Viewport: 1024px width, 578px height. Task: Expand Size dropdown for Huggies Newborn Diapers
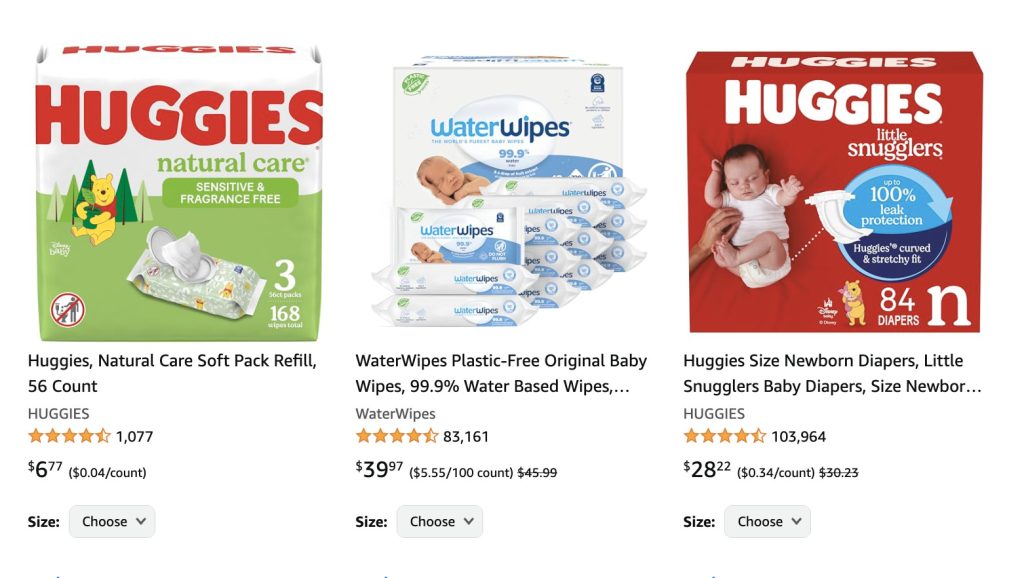tap(767, 521)
